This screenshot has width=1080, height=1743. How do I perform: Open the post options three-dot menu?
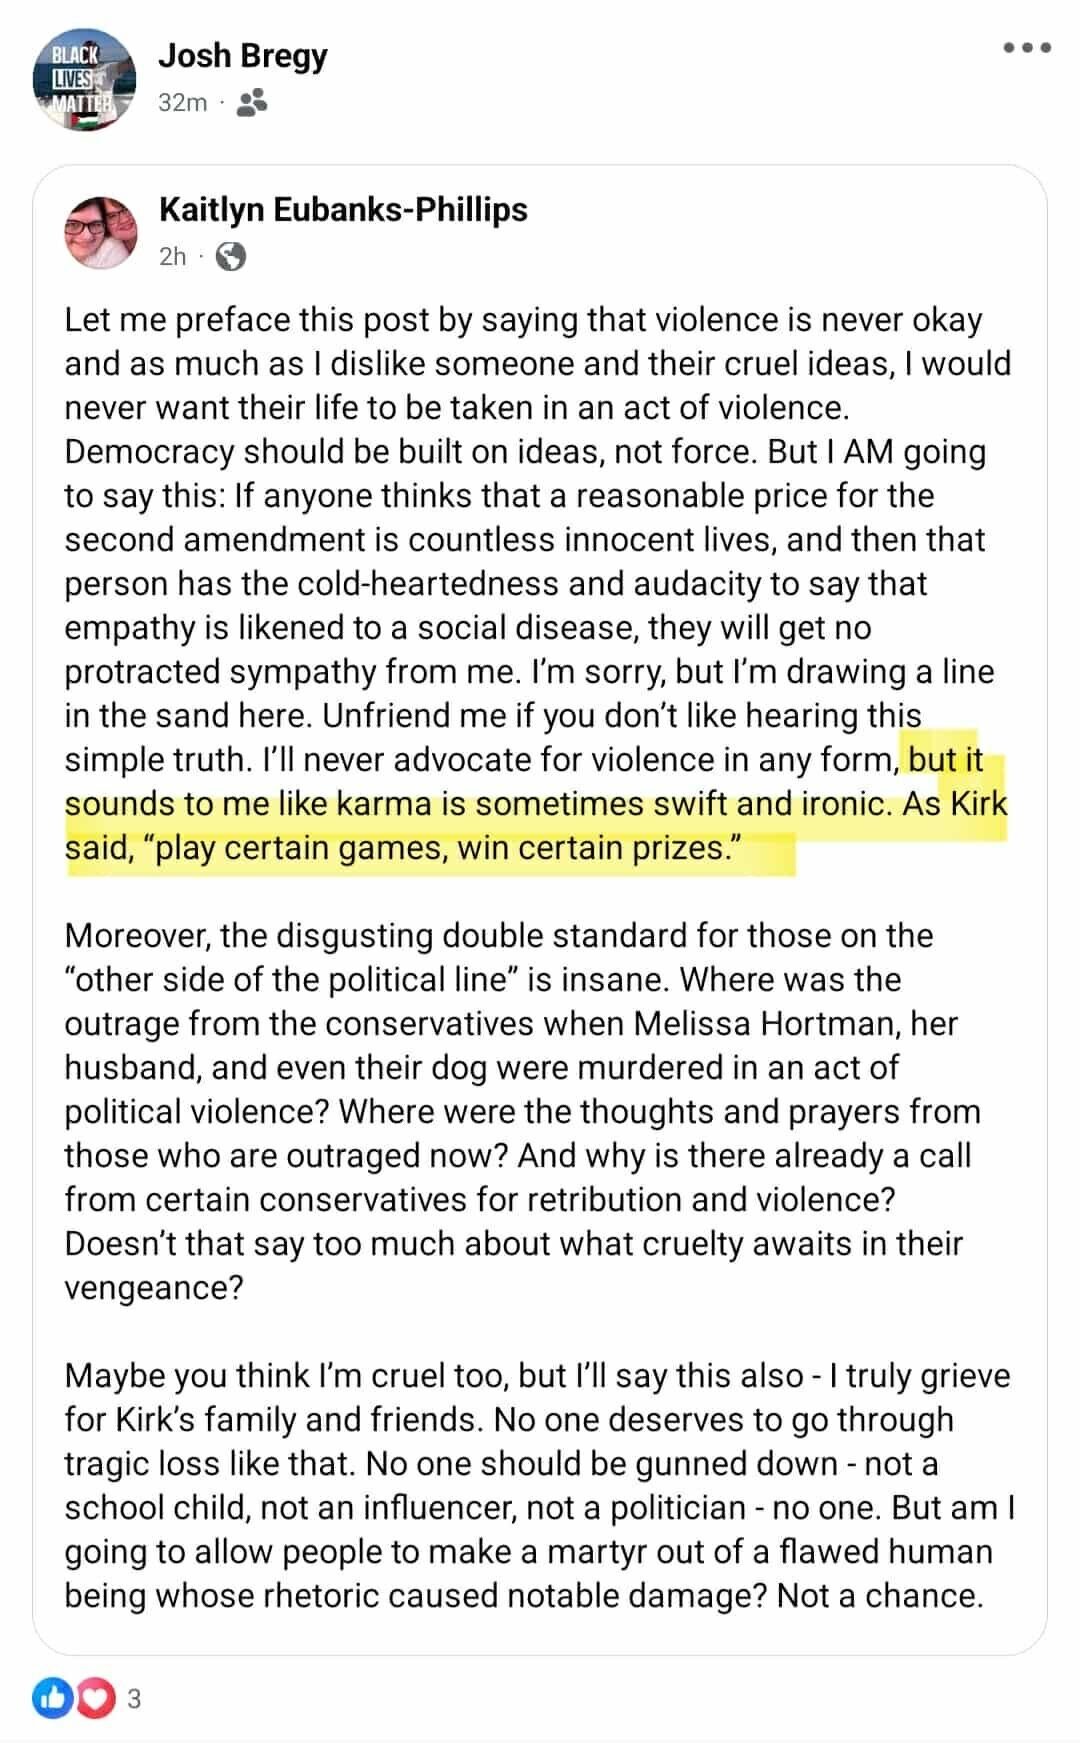[x=1027, y=48]
